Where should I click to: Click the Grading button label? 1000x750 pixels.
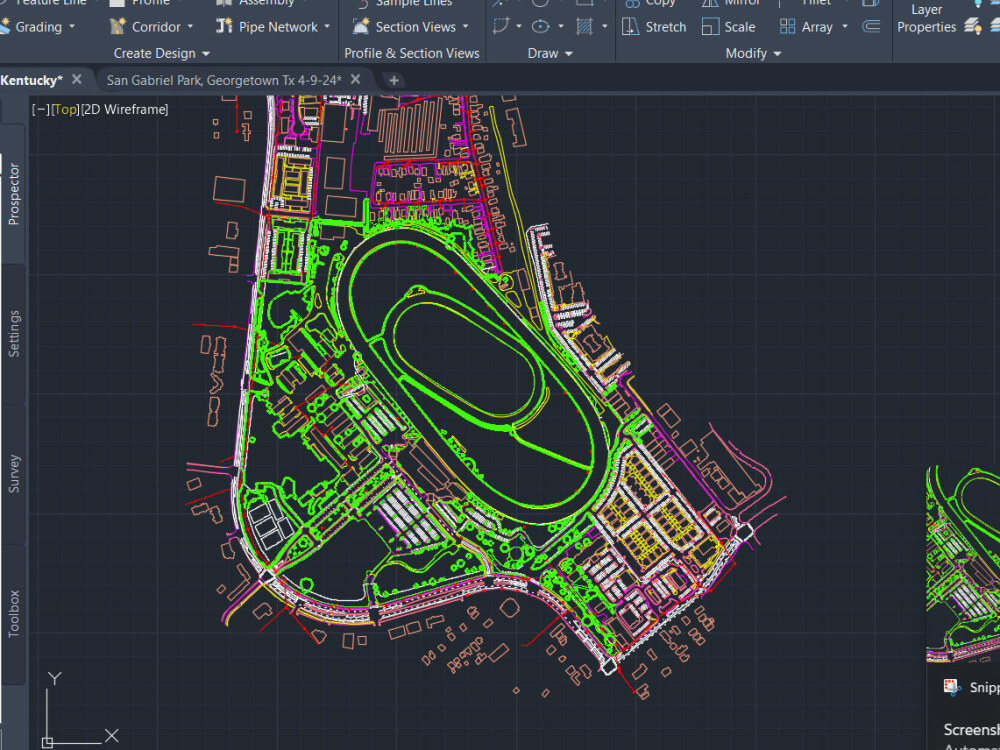pos(38,27)
